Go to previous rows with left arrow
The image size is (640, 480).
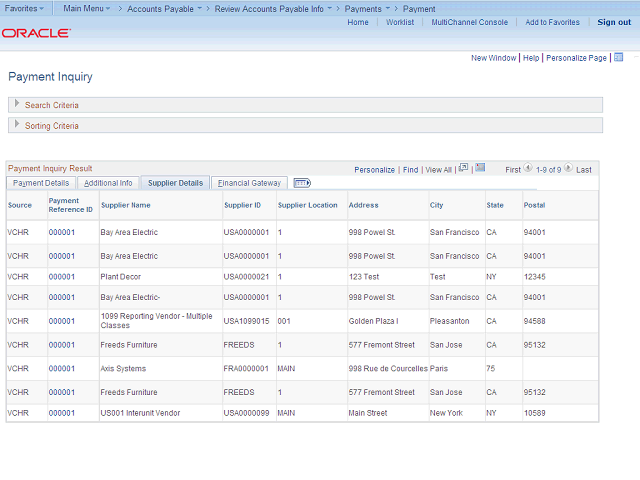coord(528,169)
